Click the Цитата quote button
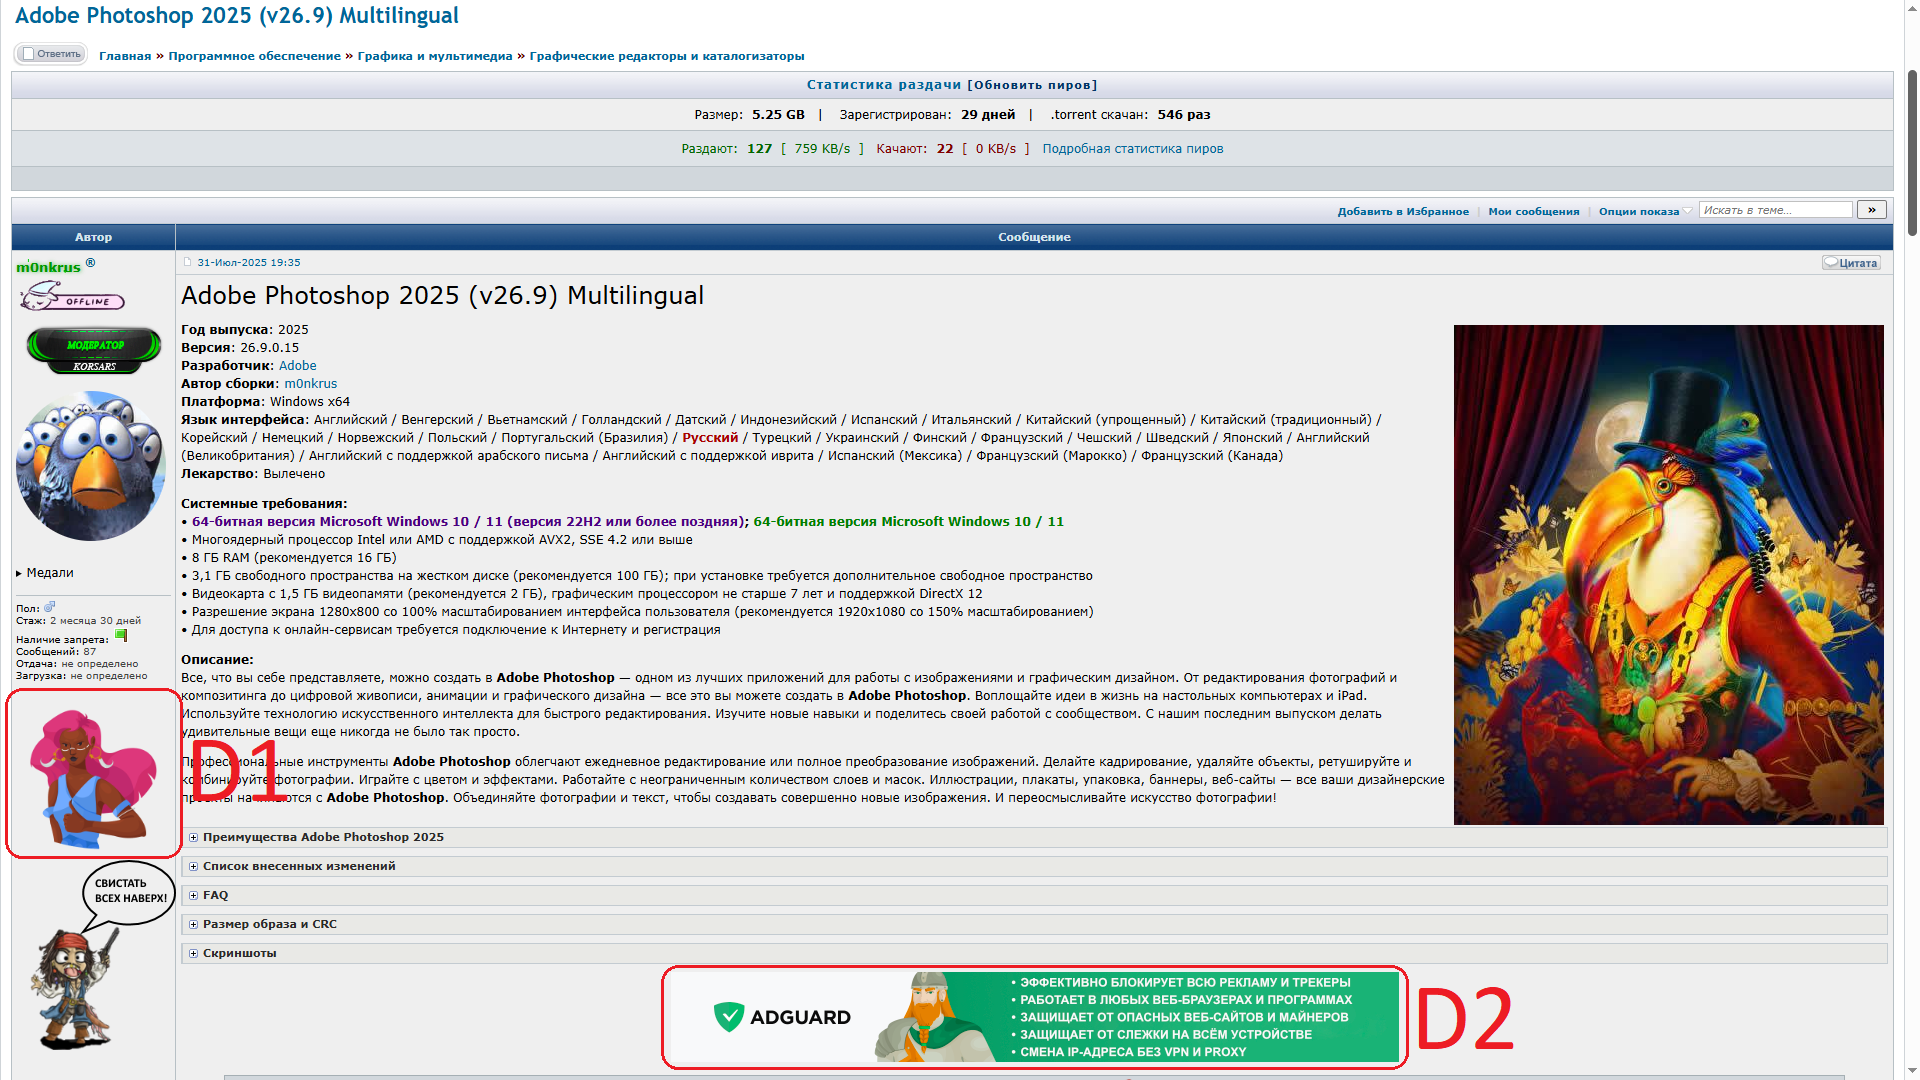Viewport: 1920px width, 1080px height. [x=1851, y=263]
